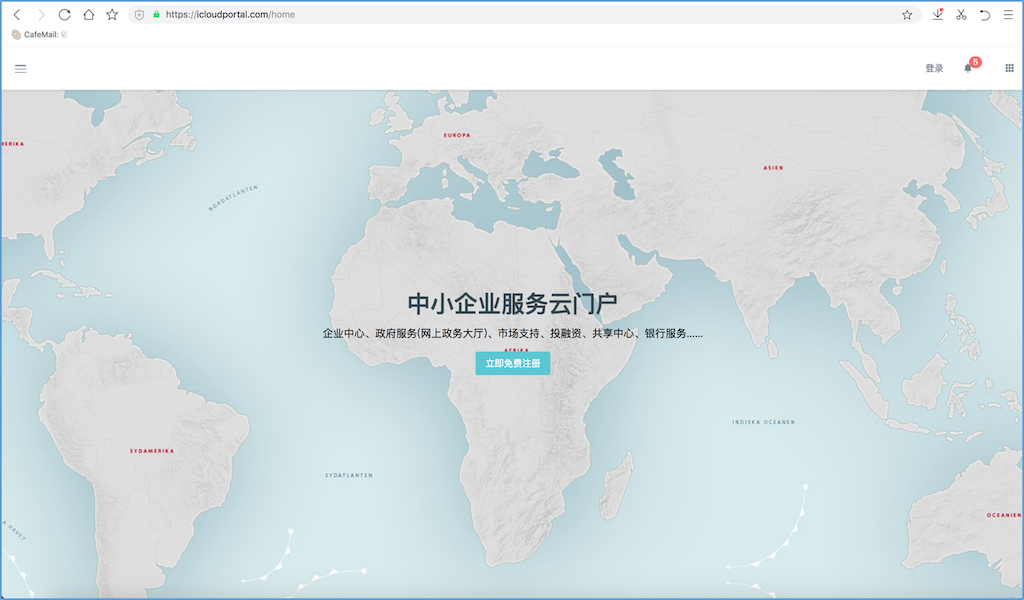Click the scissors screenshot tool icon

[x=961, y=14]
